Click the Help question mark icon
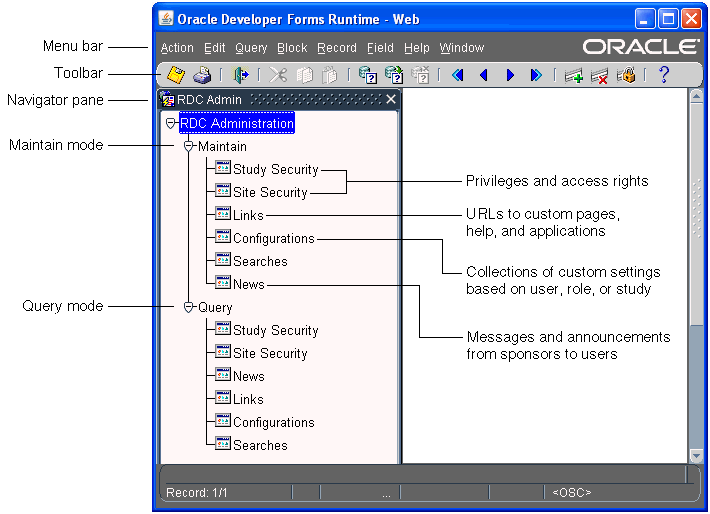Screen dimensions: 710x514 664,75
